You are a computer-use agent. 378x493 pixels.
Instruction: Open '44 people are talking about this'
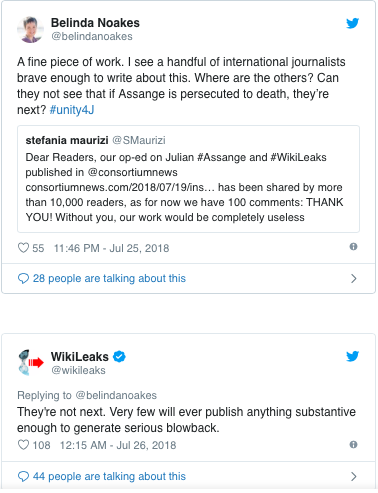pos(109,476)
